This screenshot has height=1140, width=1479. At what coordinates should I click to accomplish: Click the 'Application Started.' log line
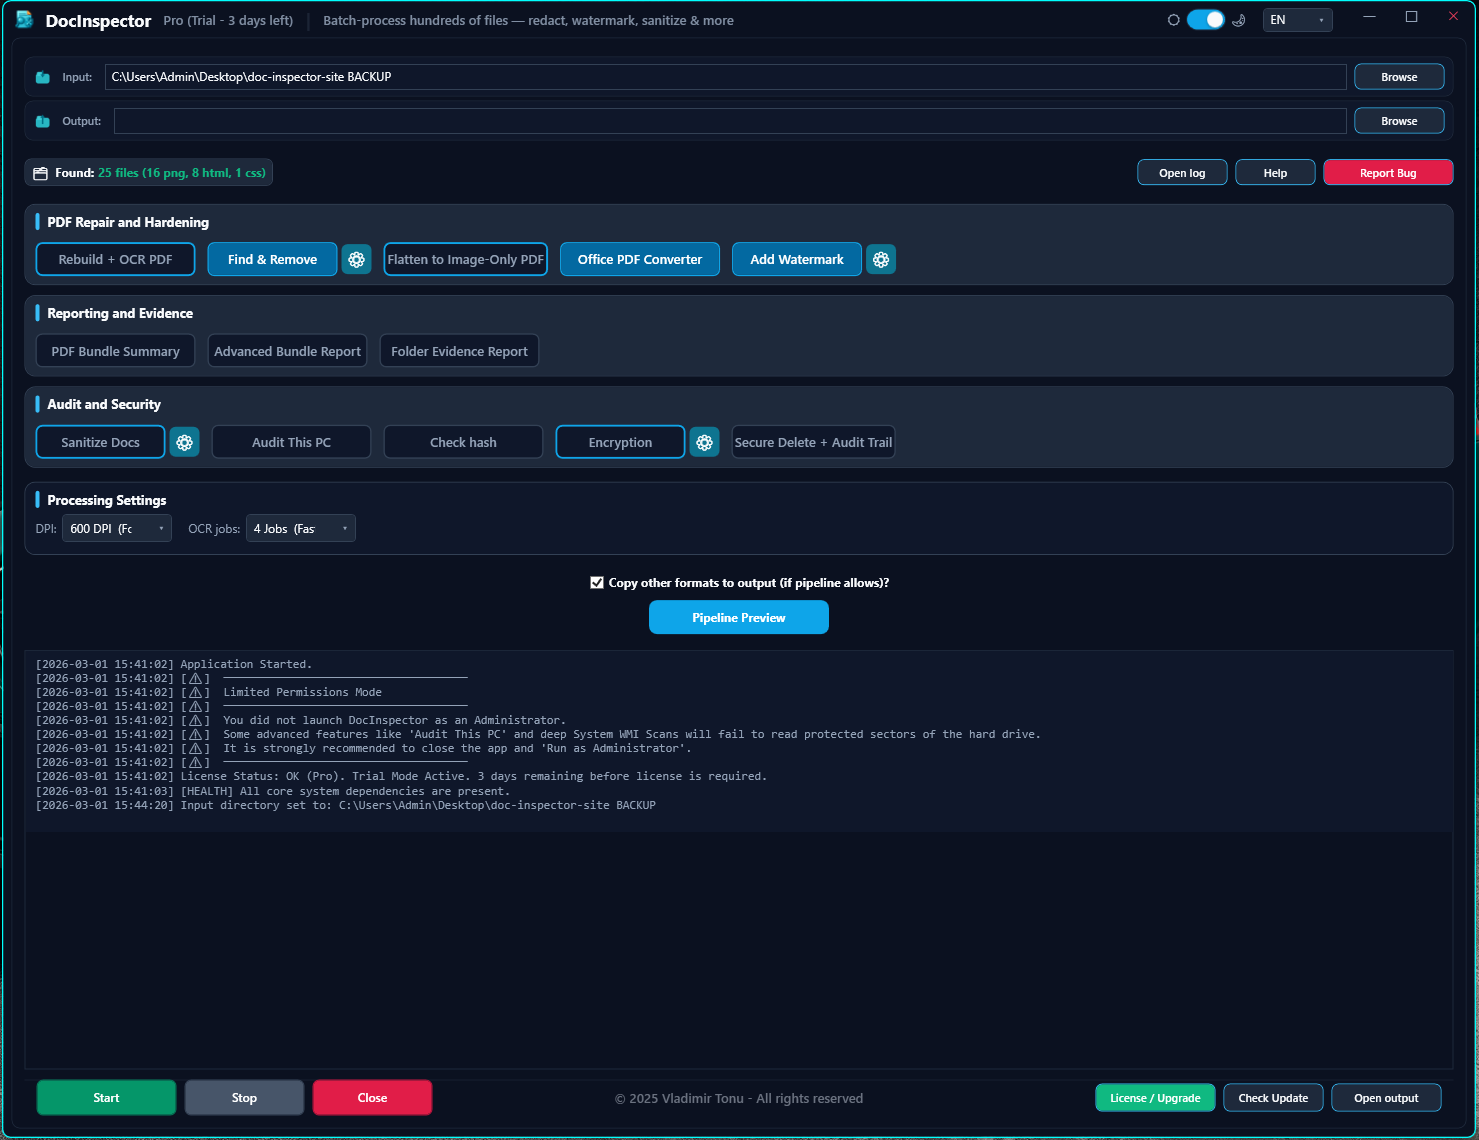point(174,664)
